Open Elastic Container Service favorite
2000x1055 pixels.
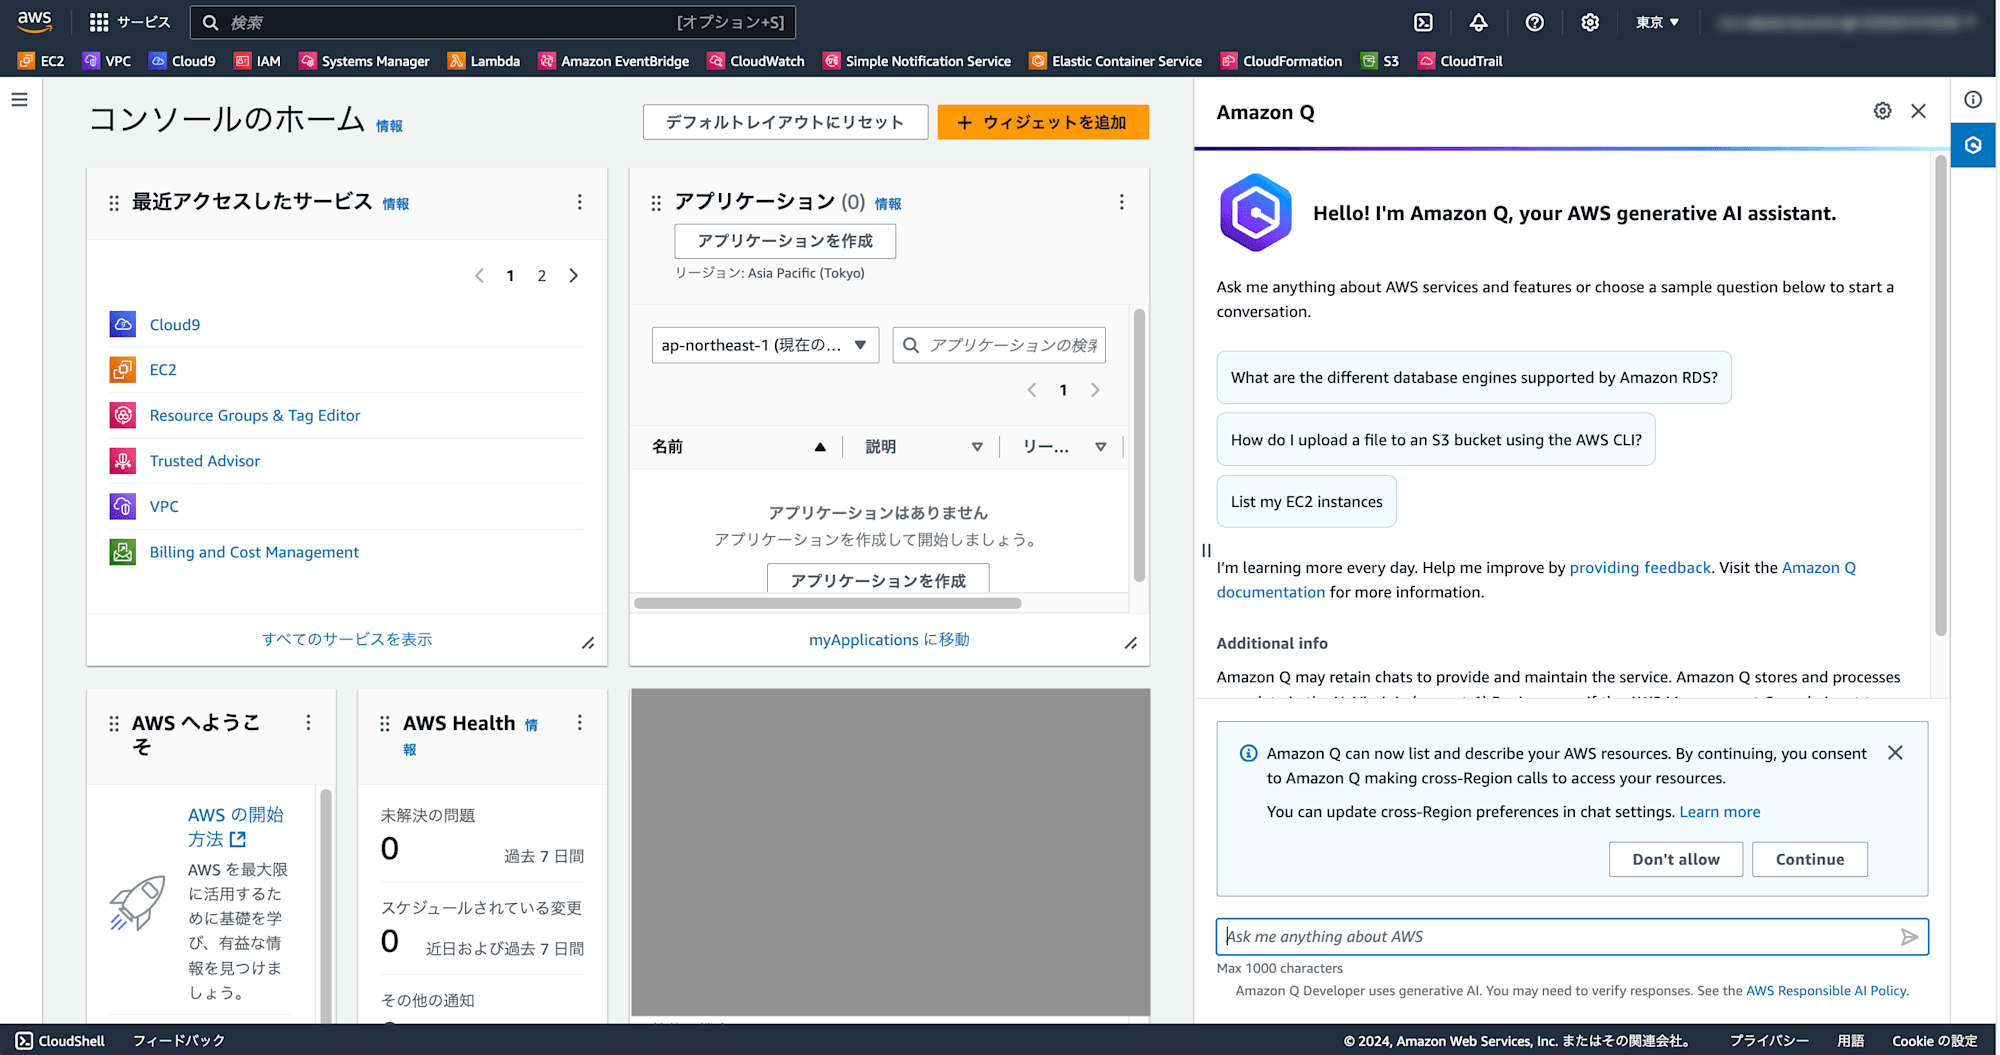tap(1116, 61)
